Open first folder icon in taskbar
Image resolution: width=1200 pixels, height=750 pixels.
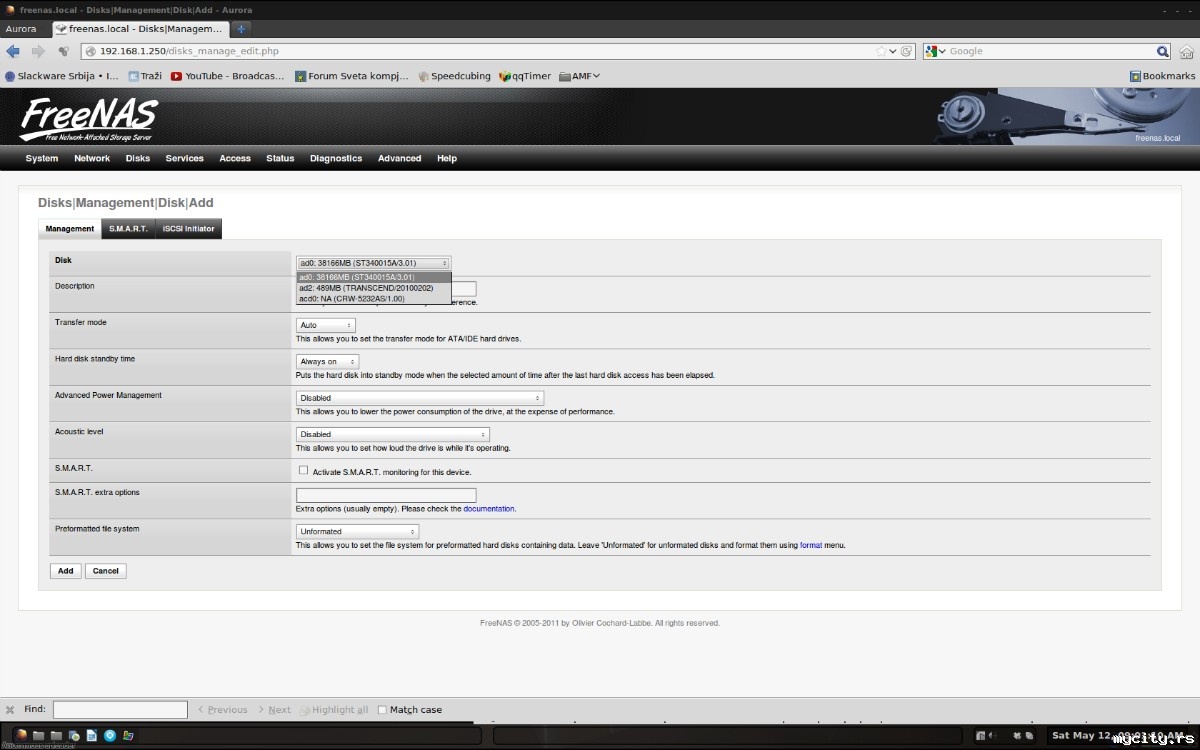[39, 735]
